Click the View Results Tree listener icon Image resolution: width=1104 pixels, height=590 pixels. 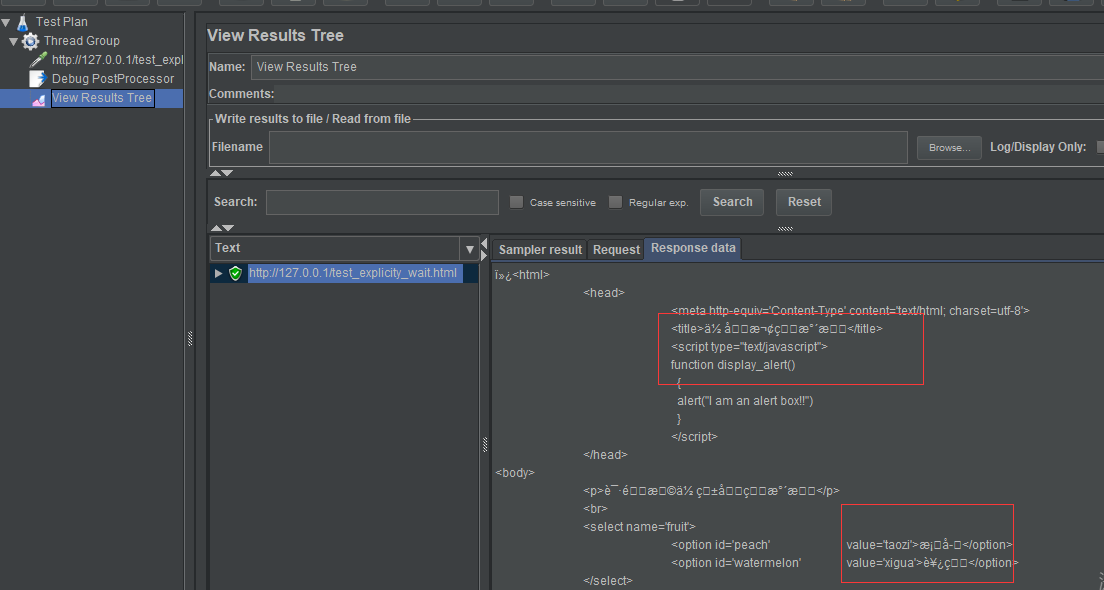click(x=39, y=99)
